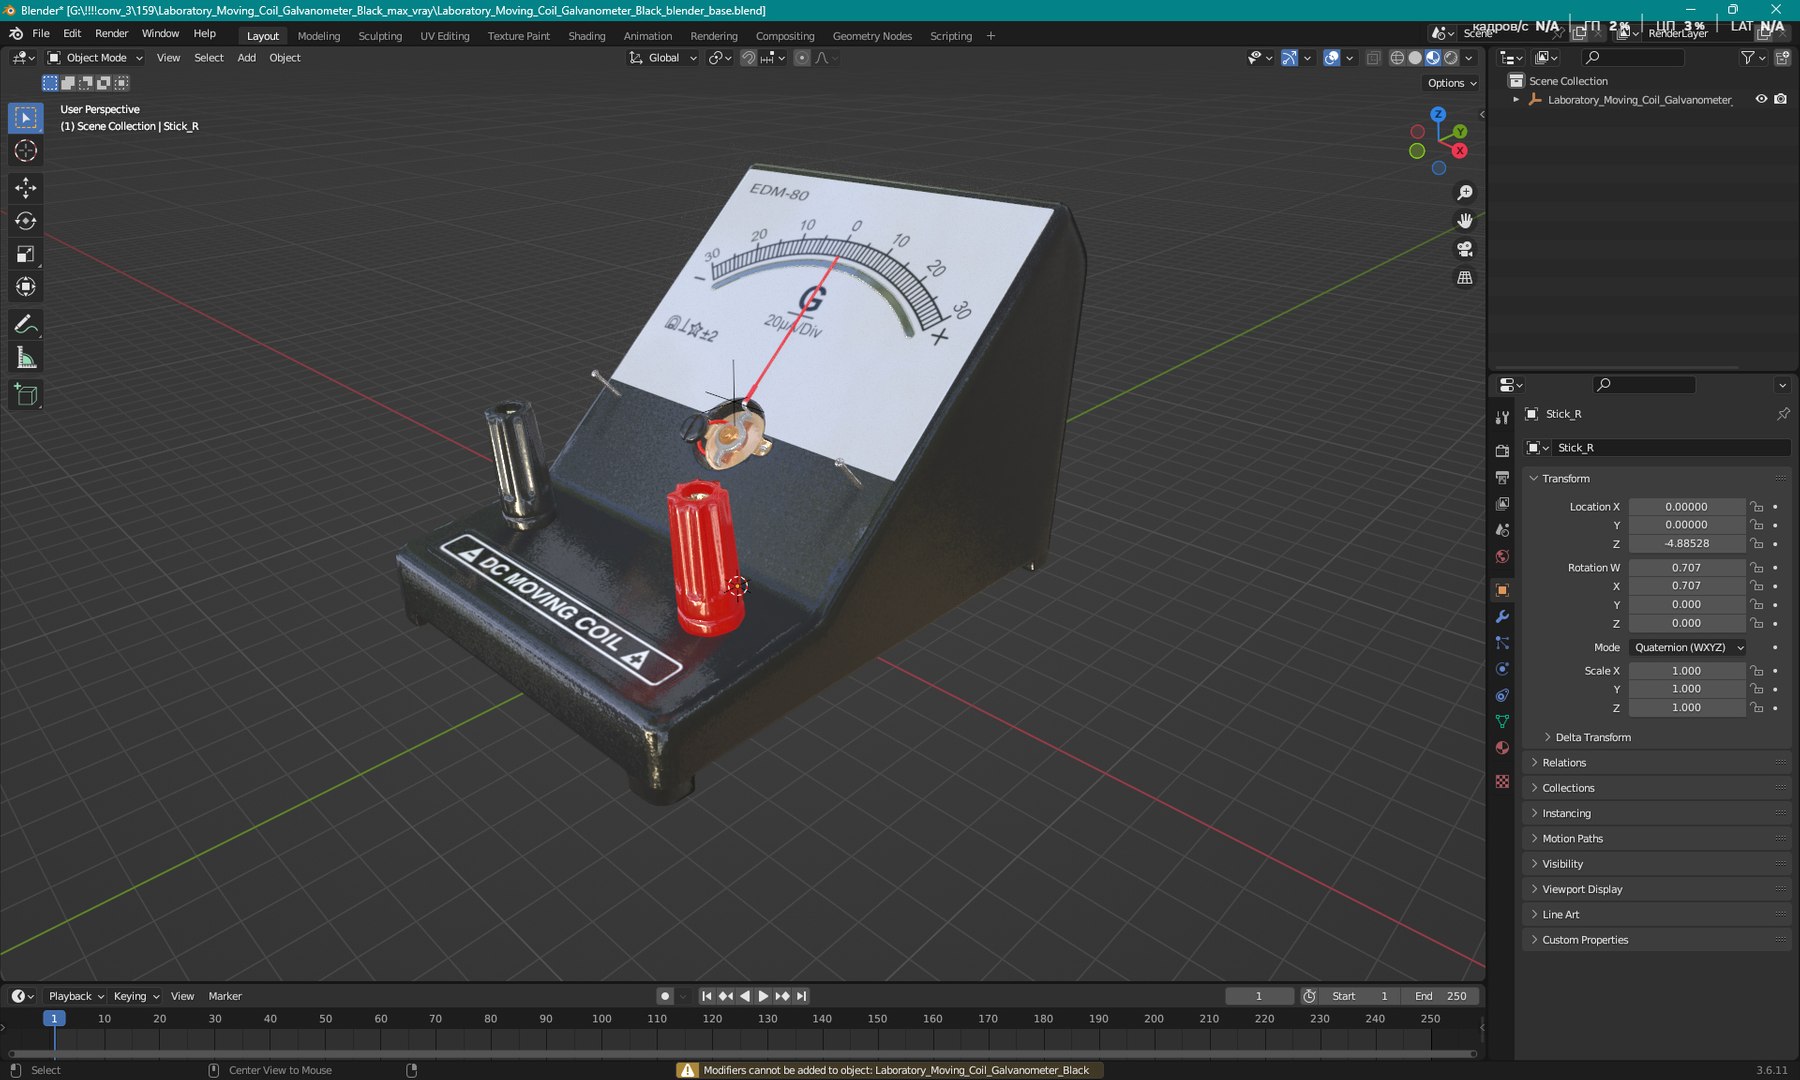The height and width of the screenshot is (1080, 1800).
Task: Open the Render menu
Action: tap(111, 33)
